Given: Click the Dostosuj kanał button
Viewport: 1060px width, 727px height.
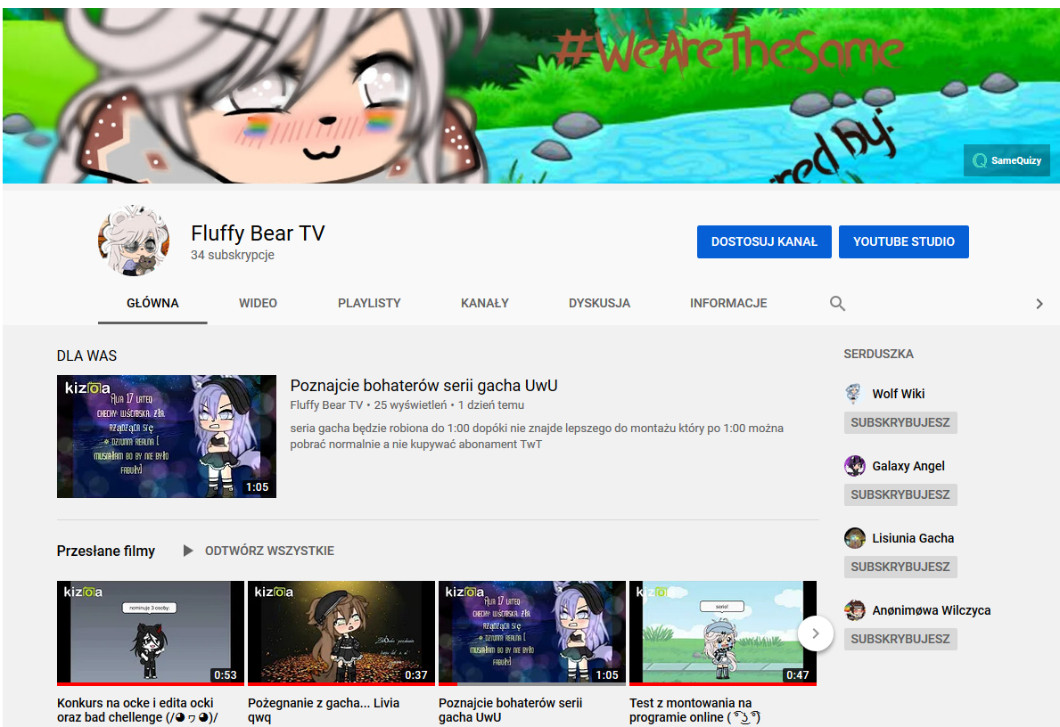Looking at the screenshot, I should pos(764,241).
